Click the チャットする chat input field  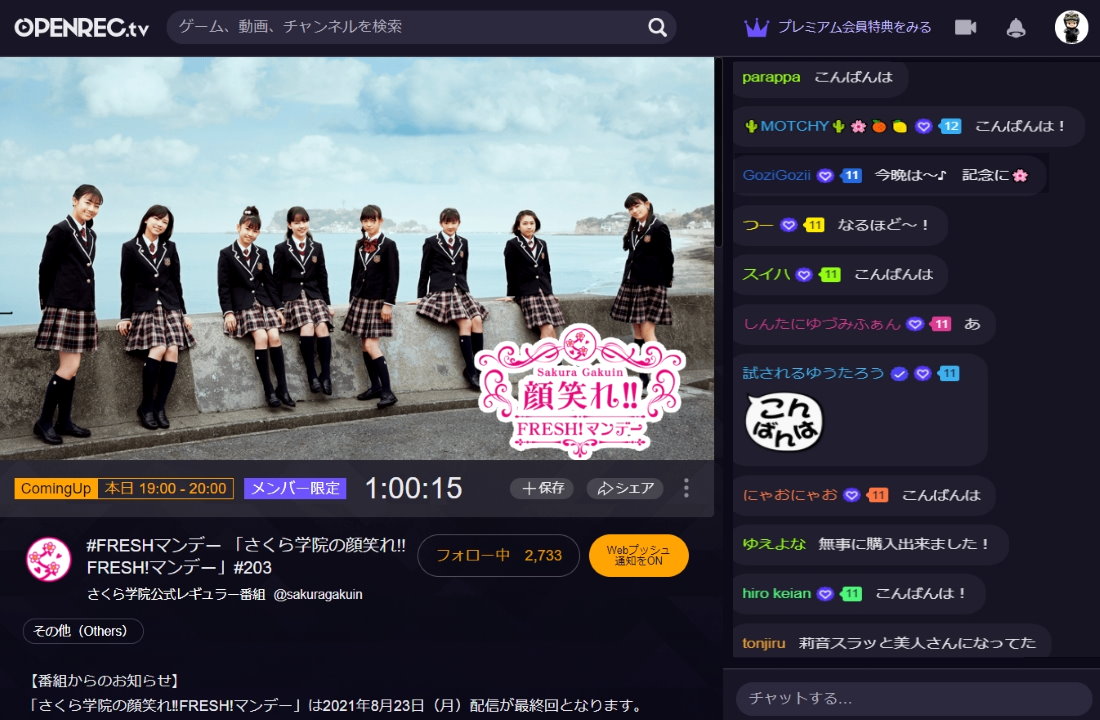click(913, 698)
